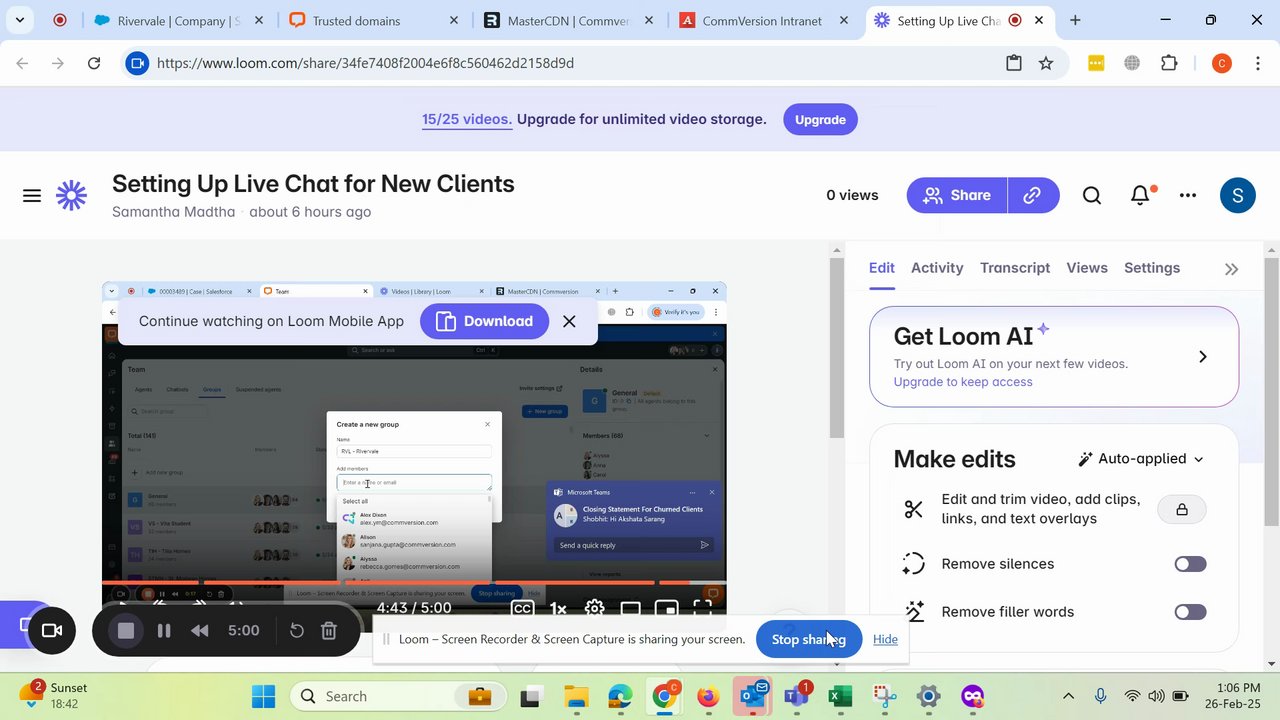Show hidden system tray icons

pos(1068,696)
